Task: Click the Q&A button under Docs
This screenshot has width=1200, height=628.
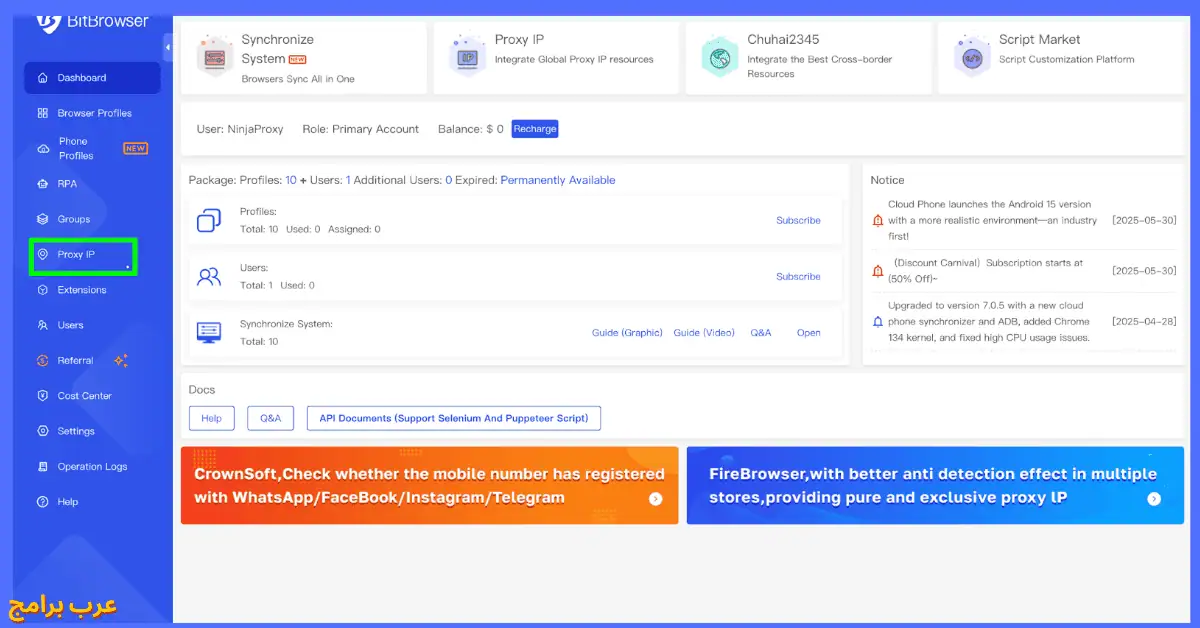Action: (271, 418)
